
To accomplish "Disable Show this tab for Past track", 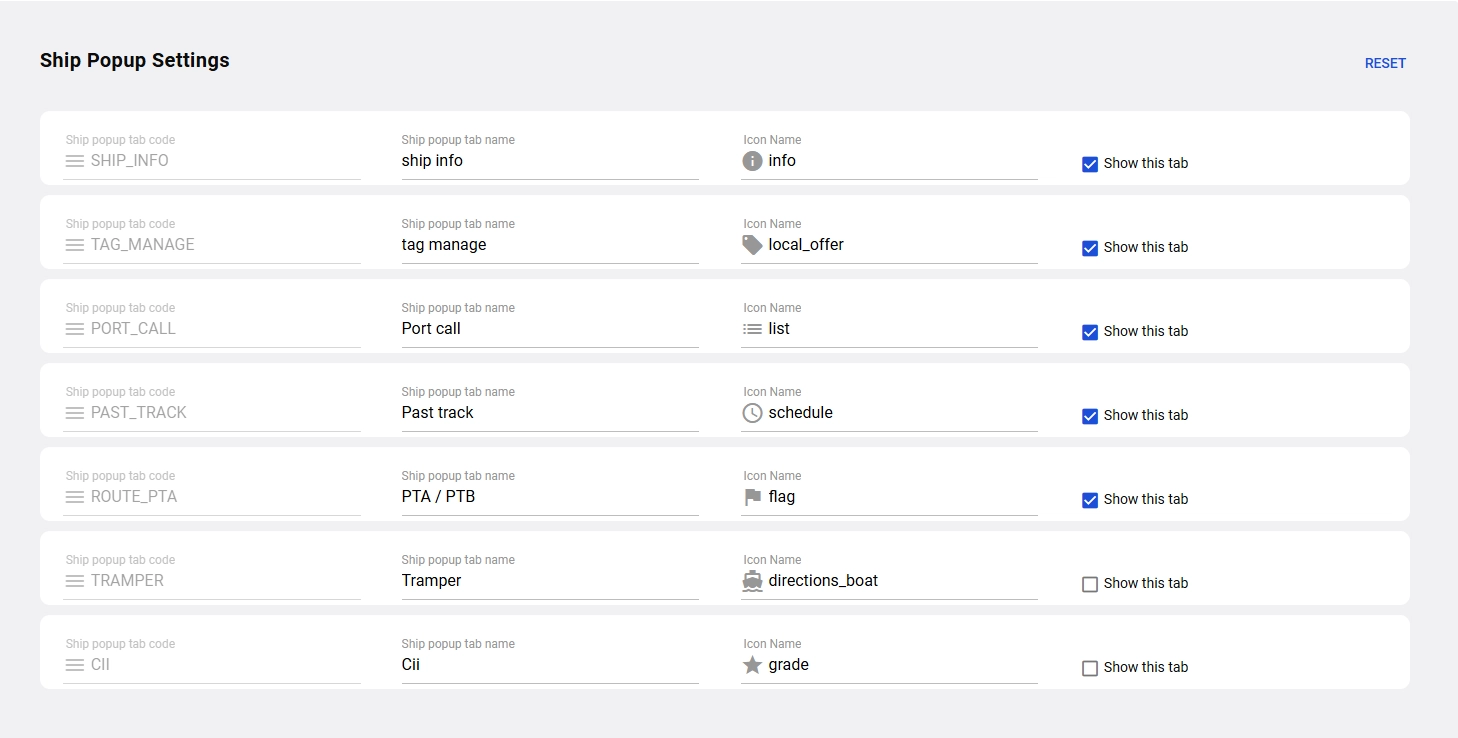I will 1090,416.
